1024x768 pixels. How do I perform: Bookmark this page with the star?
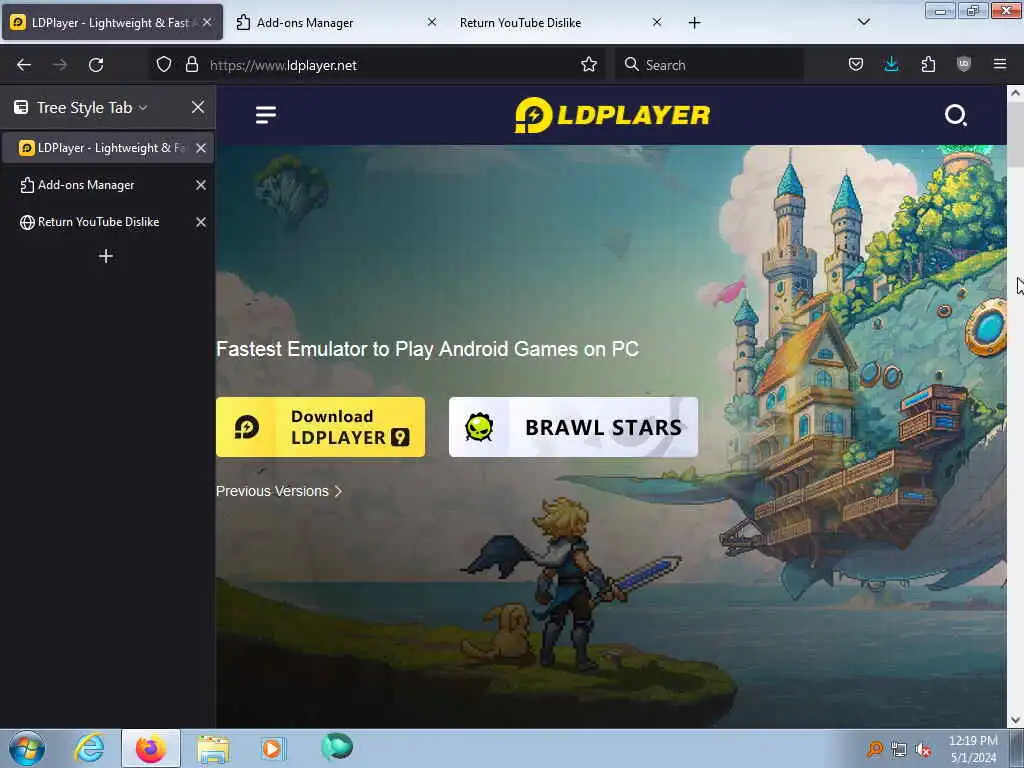[x=588, y=64]
